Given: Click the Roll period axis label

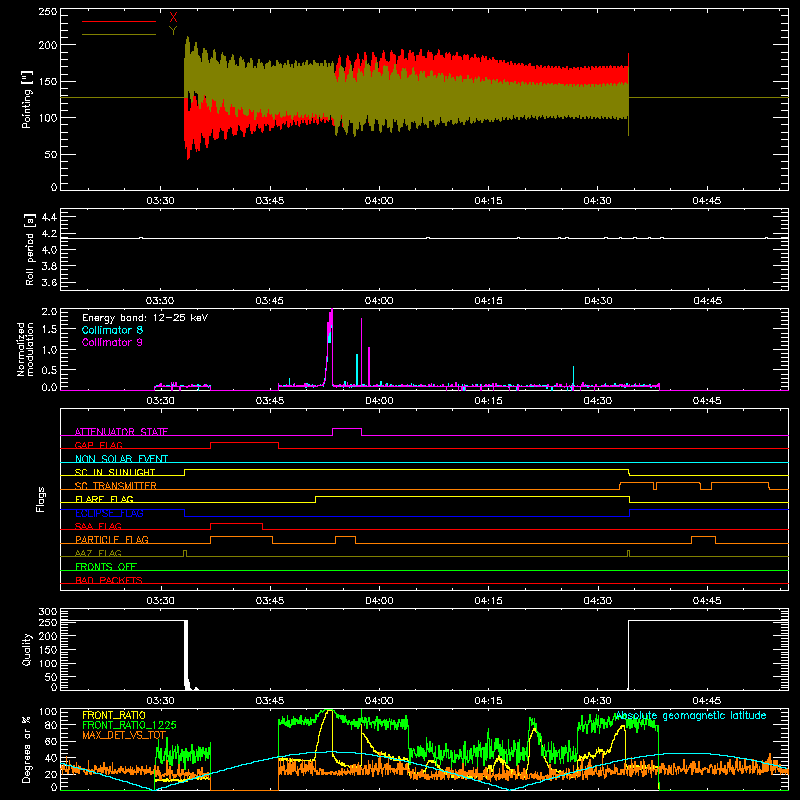Looking at the screenshot, I should point(29,249).
